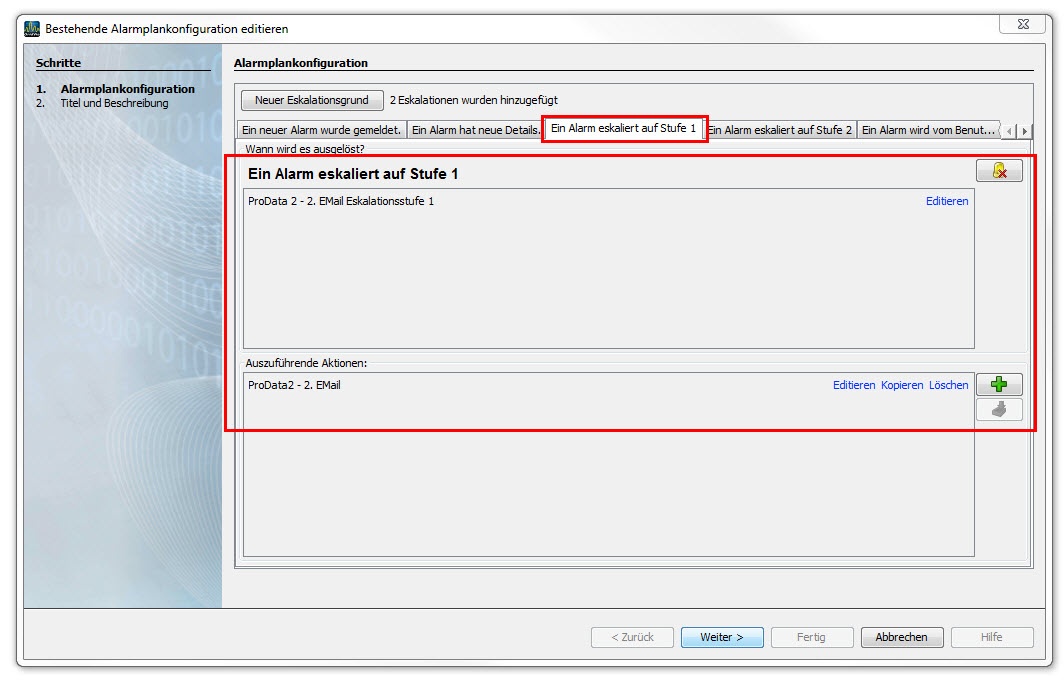This screenshot has height=680, width=1064.
Task: Close the dialog with the X button
Action: pyautogui.click(x=1023, y=25)
